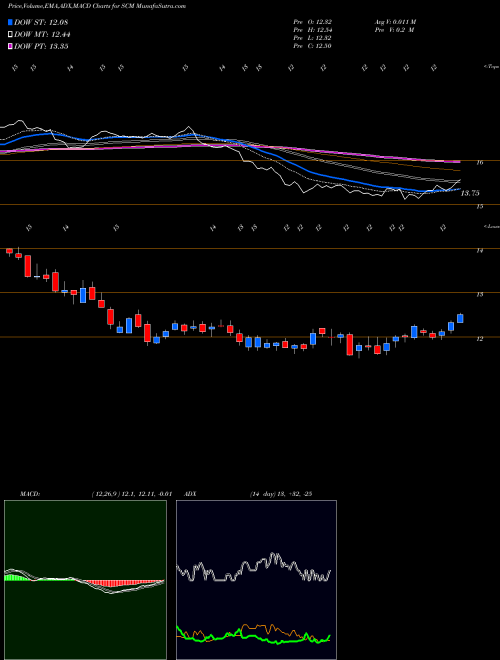
Task: Select the DOW PT: 13.35 legend text
Action: pyautogui.click(x=41, y=47)
